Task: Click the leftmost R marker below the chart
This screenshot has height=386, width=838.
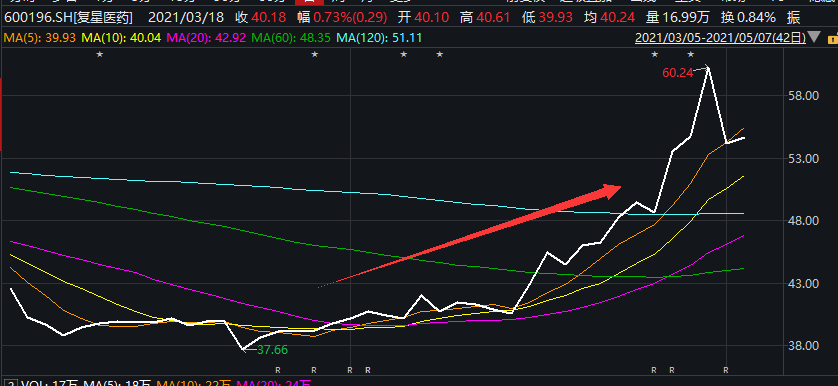Action: click(x=278, y=369)
